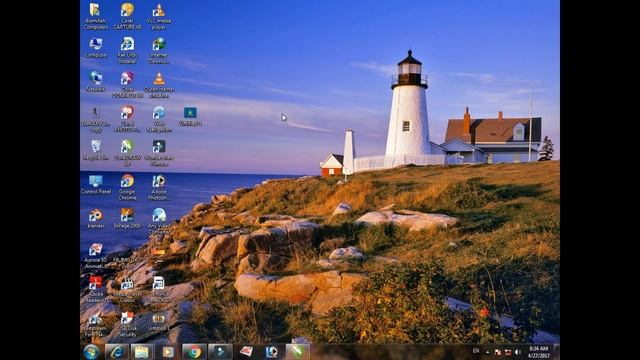Click the volume speaker icon in tray
Image resolution: width=640 pixels, height=360 pixels.
518,352
